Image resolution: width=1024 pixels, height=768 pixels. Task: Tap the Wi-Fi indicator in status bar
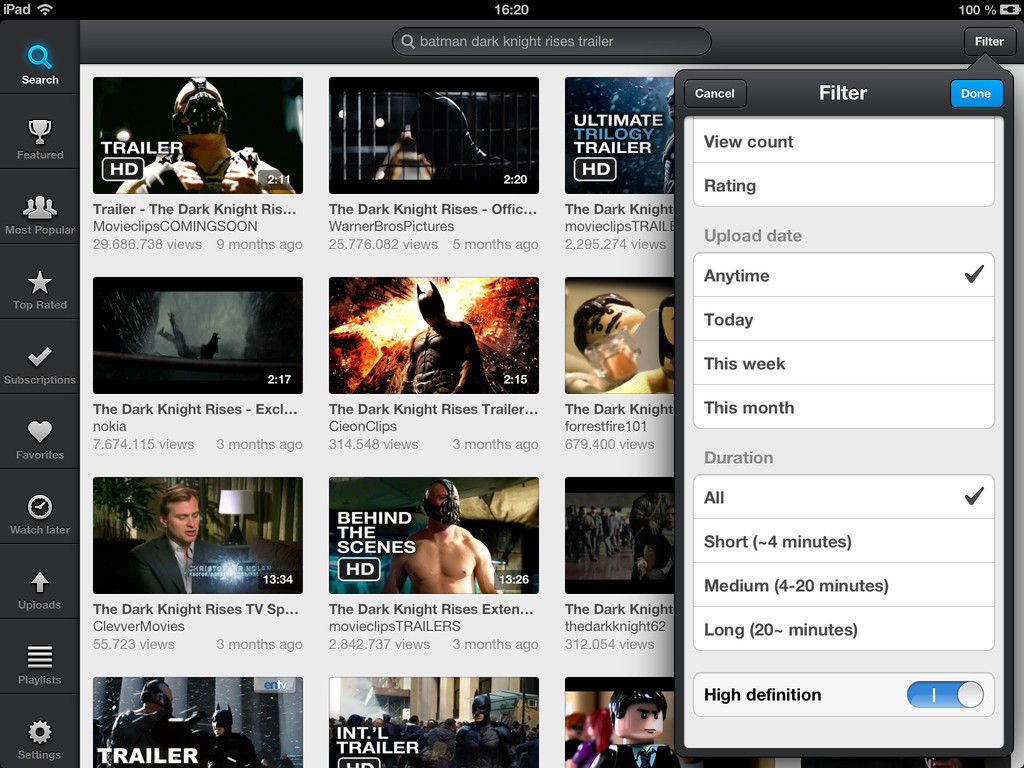pyautogui.click(x=44, y=9)
